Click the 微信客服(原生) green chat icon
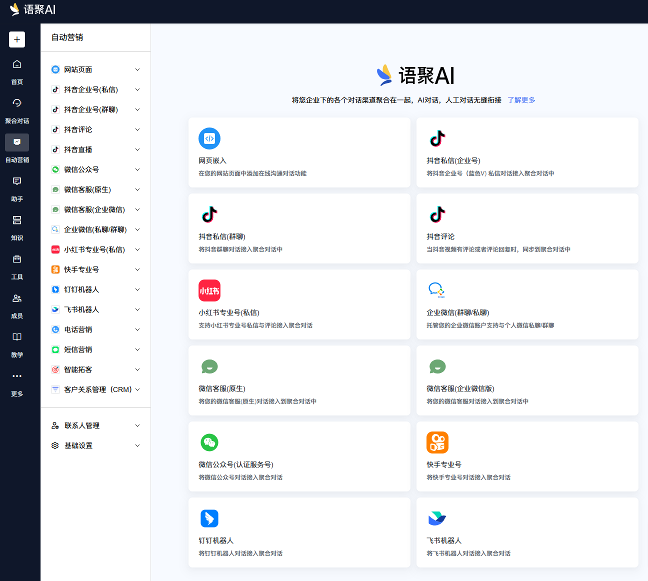648x581 pixels. coord(210,367)
